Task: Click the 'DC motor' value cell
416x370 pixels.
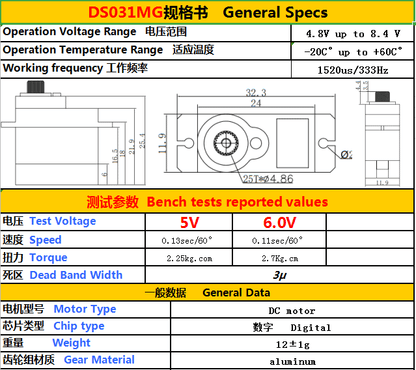Action: (x=292, y=310)
